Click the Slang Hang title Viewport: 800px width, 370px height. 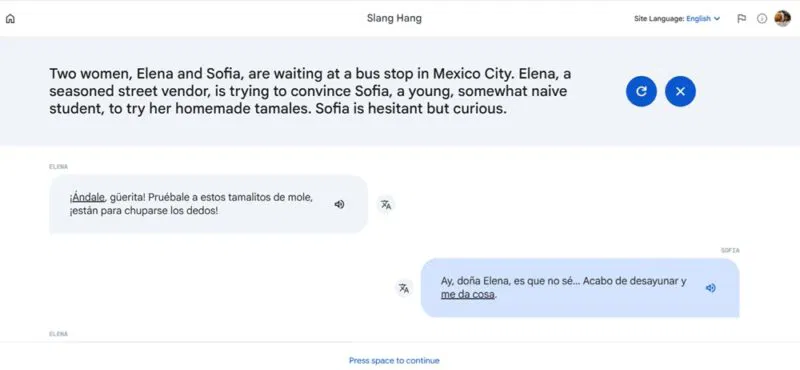click(394, 18)
